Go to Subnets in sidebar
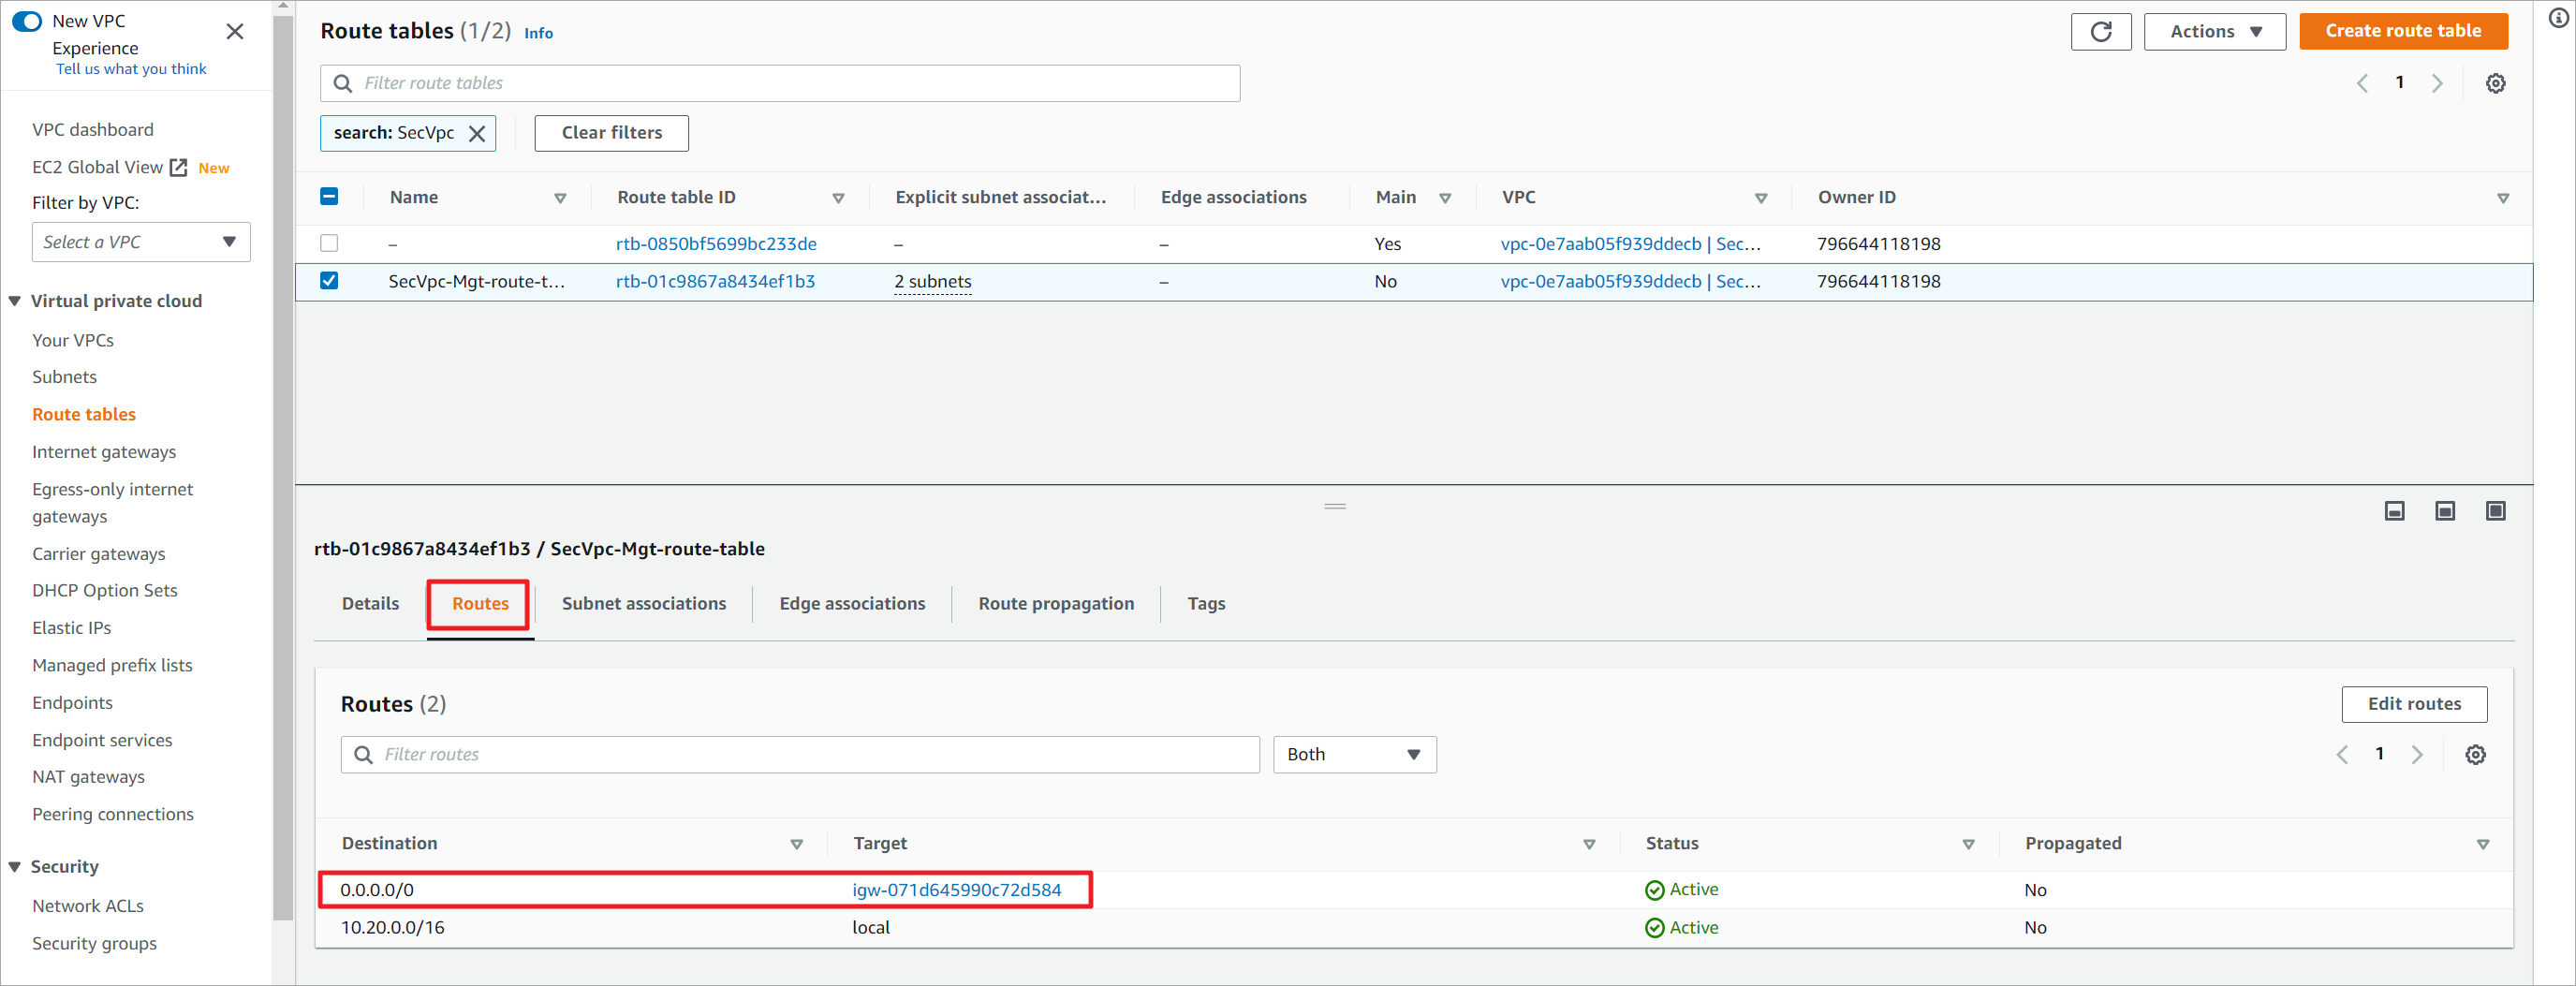2576x986 pixels. (64, 377)
